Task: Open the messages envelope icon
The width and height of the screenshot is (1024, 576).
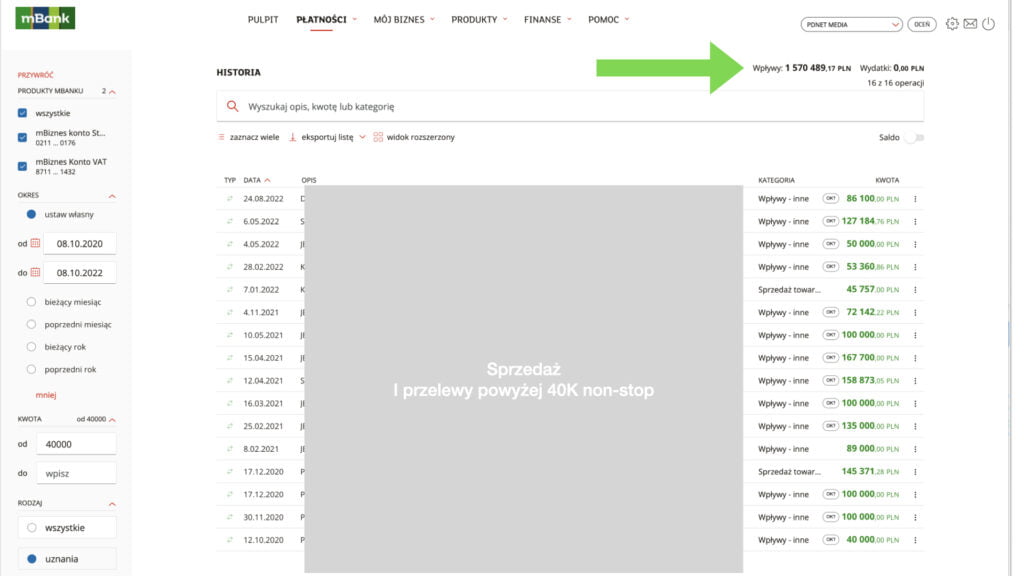Action: coord(970,24)
